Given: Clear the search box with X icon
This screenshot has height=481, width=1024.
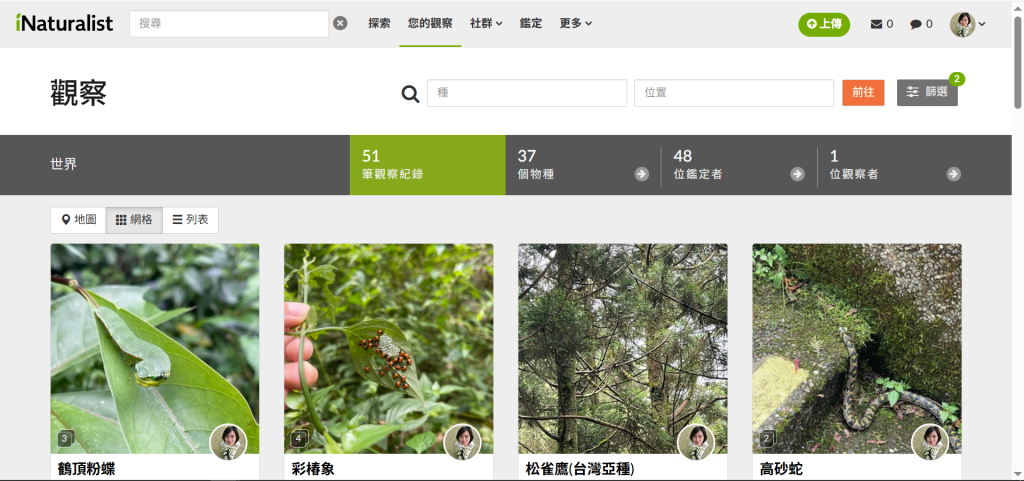Looking at the screenshot, I should 340,24.
